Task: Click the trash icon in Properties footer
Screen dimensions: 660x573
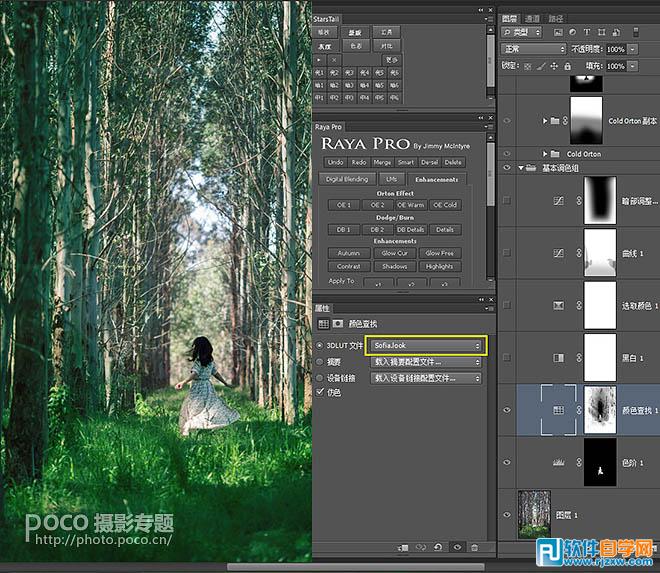Action: 474,547
